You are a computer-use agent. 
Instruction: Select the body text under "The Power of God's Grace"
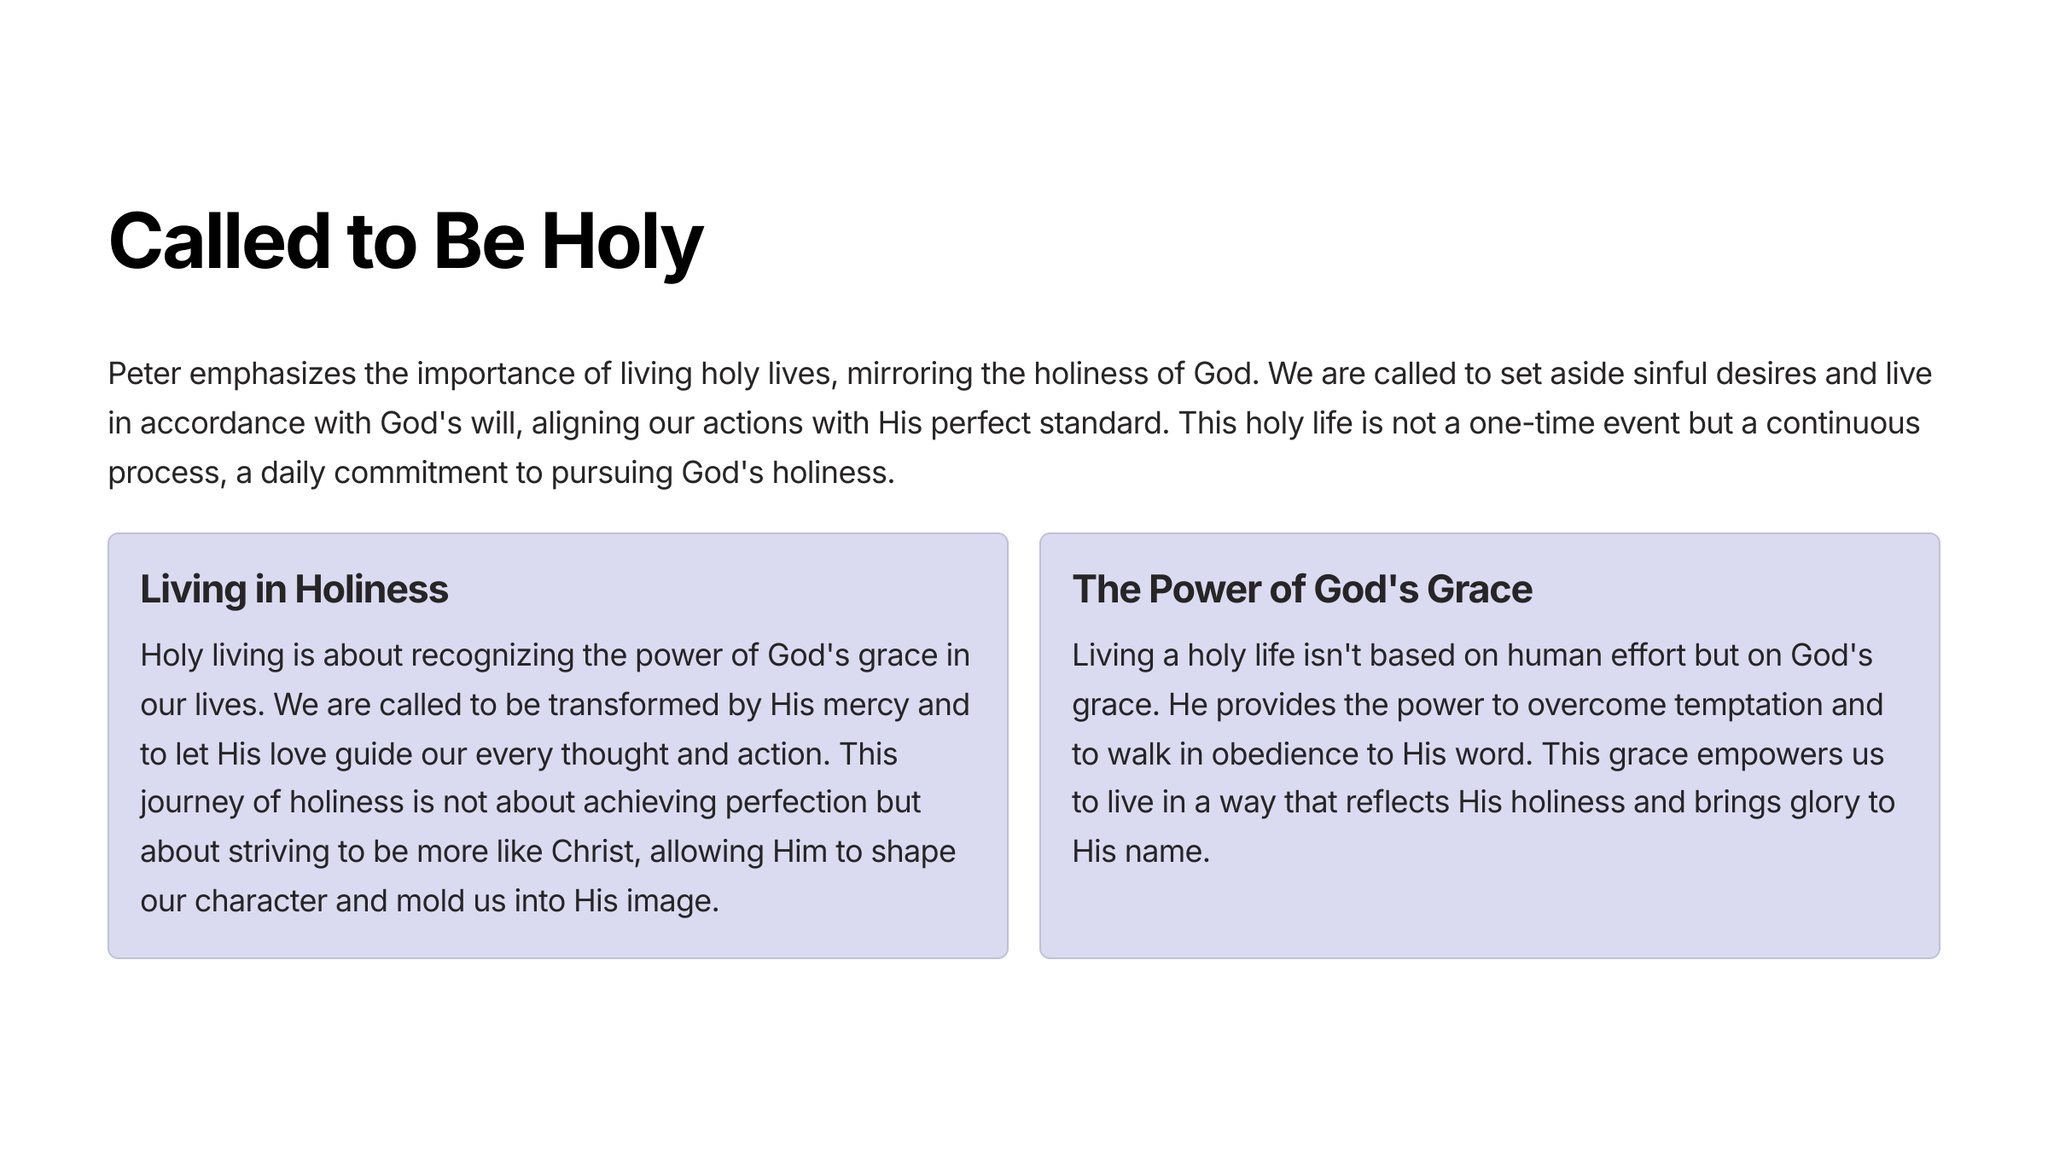coord(1483,753)
